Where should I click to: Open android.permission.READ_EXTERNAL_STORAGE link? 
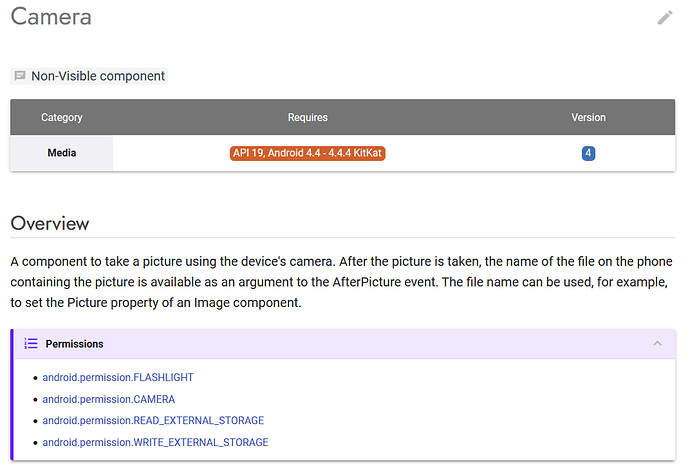tap(153, 420)
